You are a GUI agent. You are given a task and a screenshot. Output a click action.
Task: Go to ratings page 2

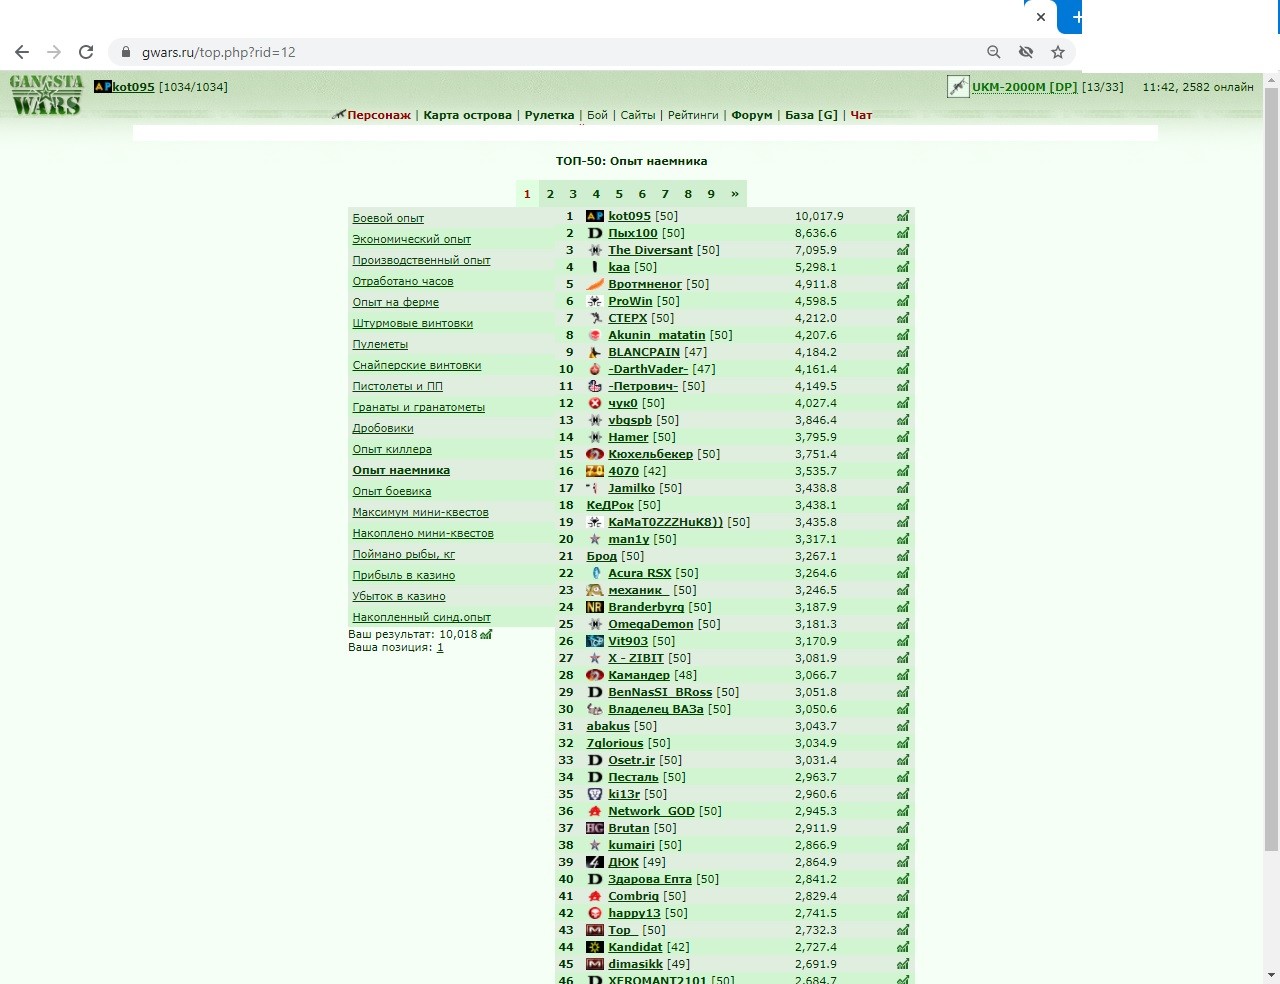[550, 194]
